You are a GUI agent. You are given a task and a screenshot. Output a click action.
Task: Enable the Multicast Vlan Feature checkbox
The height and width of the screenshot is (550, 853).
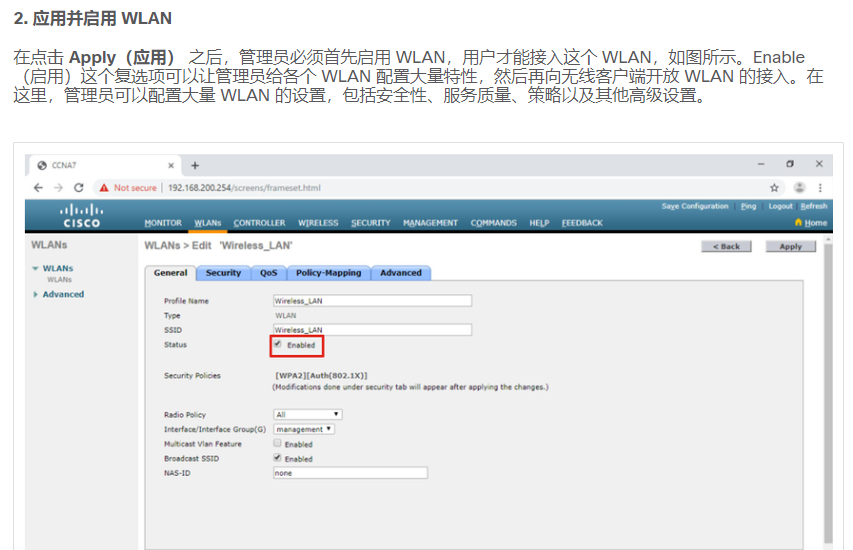click(x=278, y=443)
